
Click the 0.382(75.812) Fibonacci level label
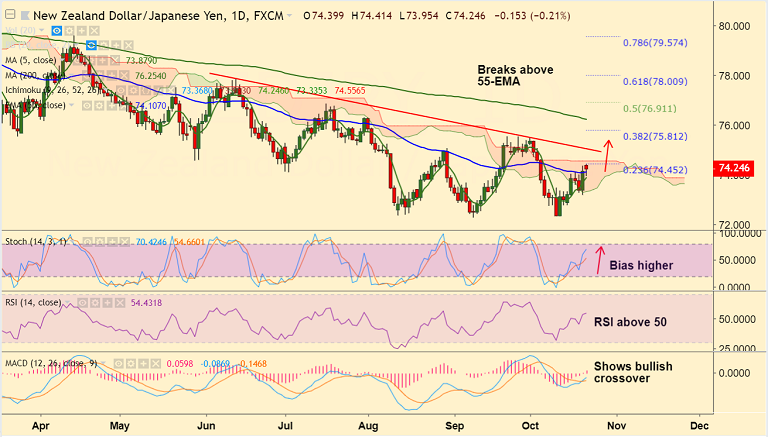click(655, 137)
